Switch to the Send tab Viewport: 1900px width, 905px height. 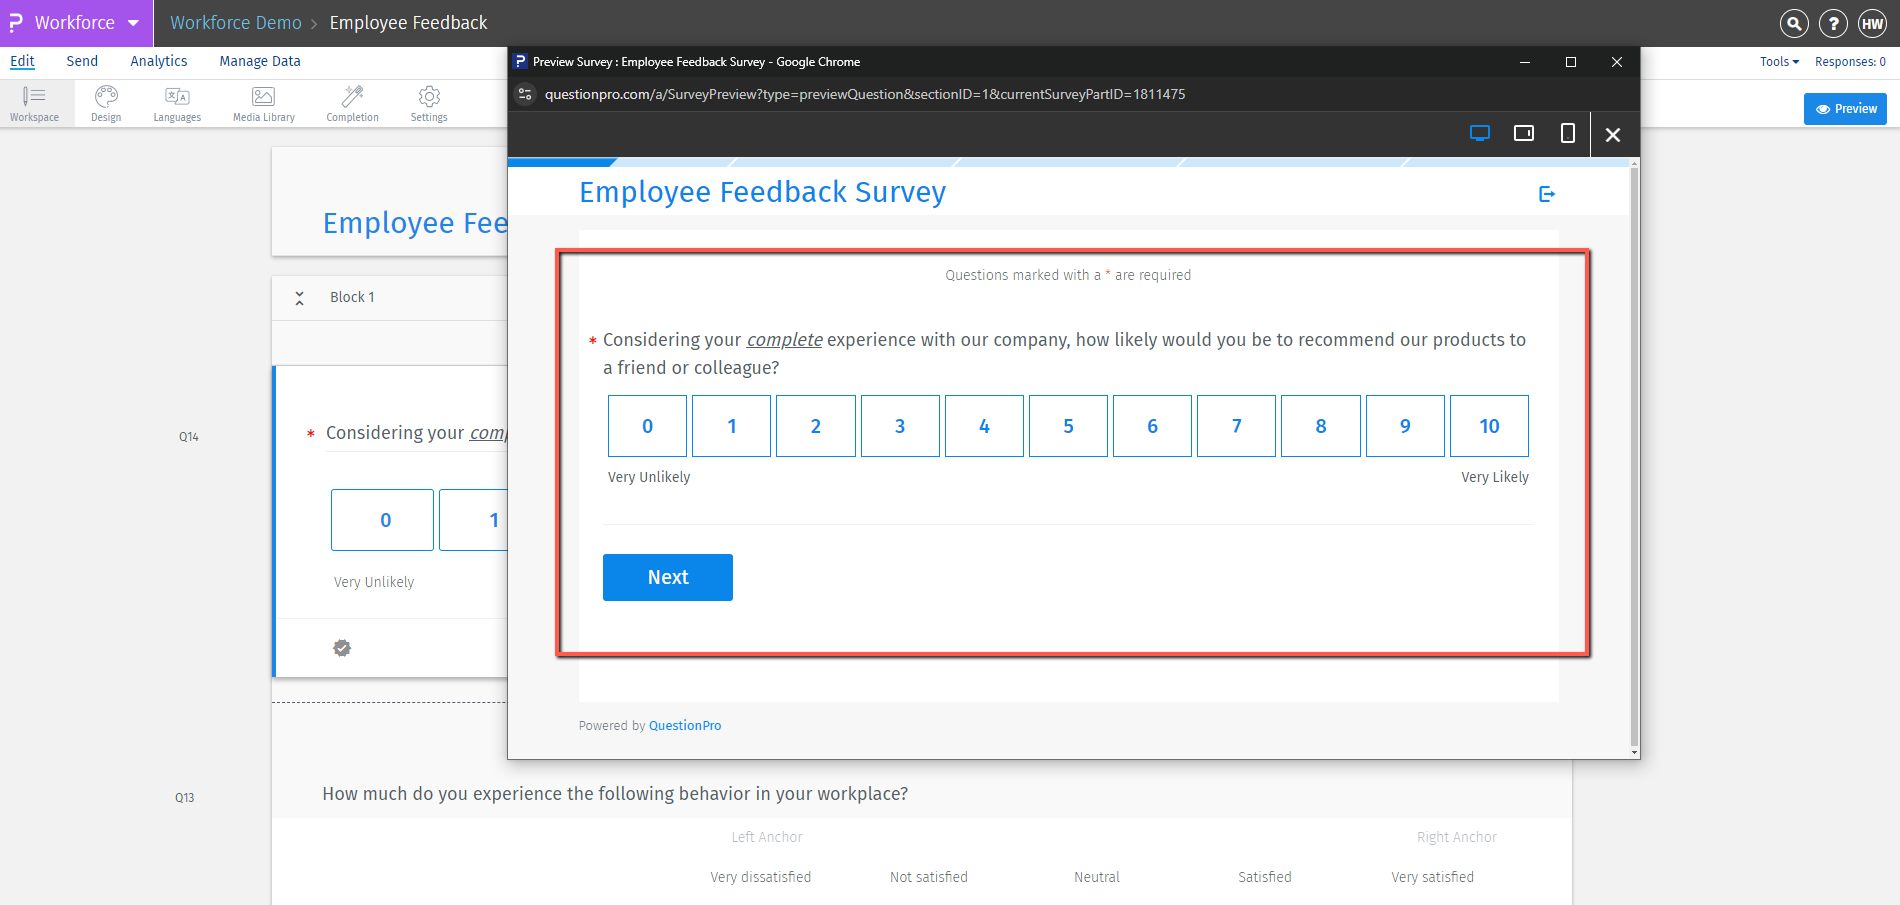(x=82, y=61)
